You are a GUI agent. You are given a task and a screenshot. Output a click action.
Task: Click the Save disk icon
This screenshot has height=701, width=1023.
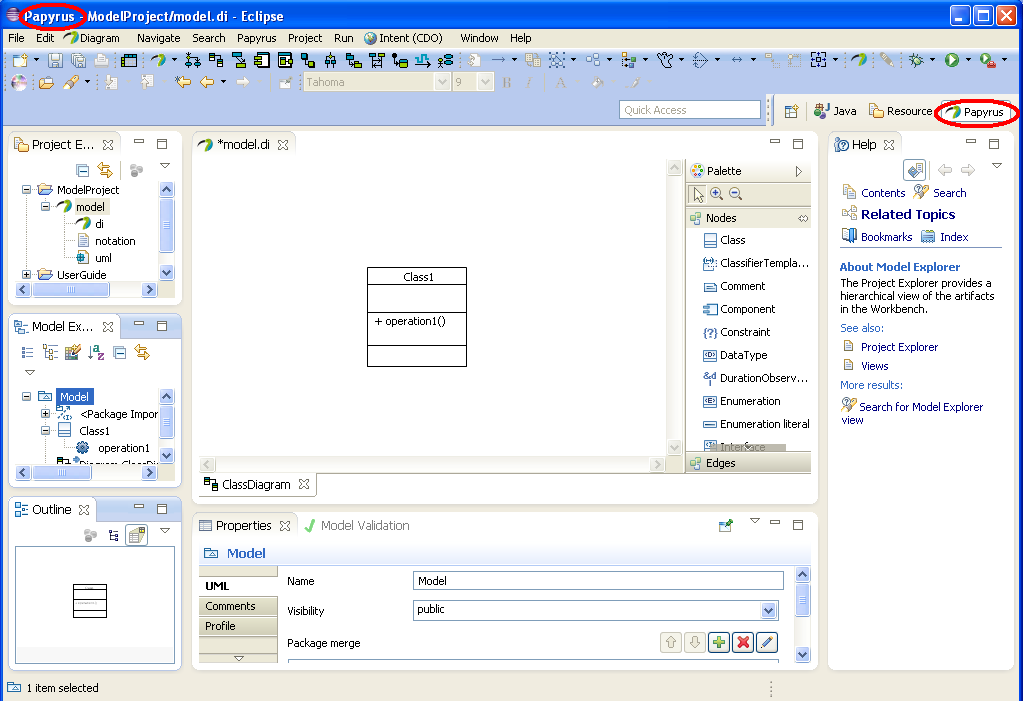click(x=55, y=61)
